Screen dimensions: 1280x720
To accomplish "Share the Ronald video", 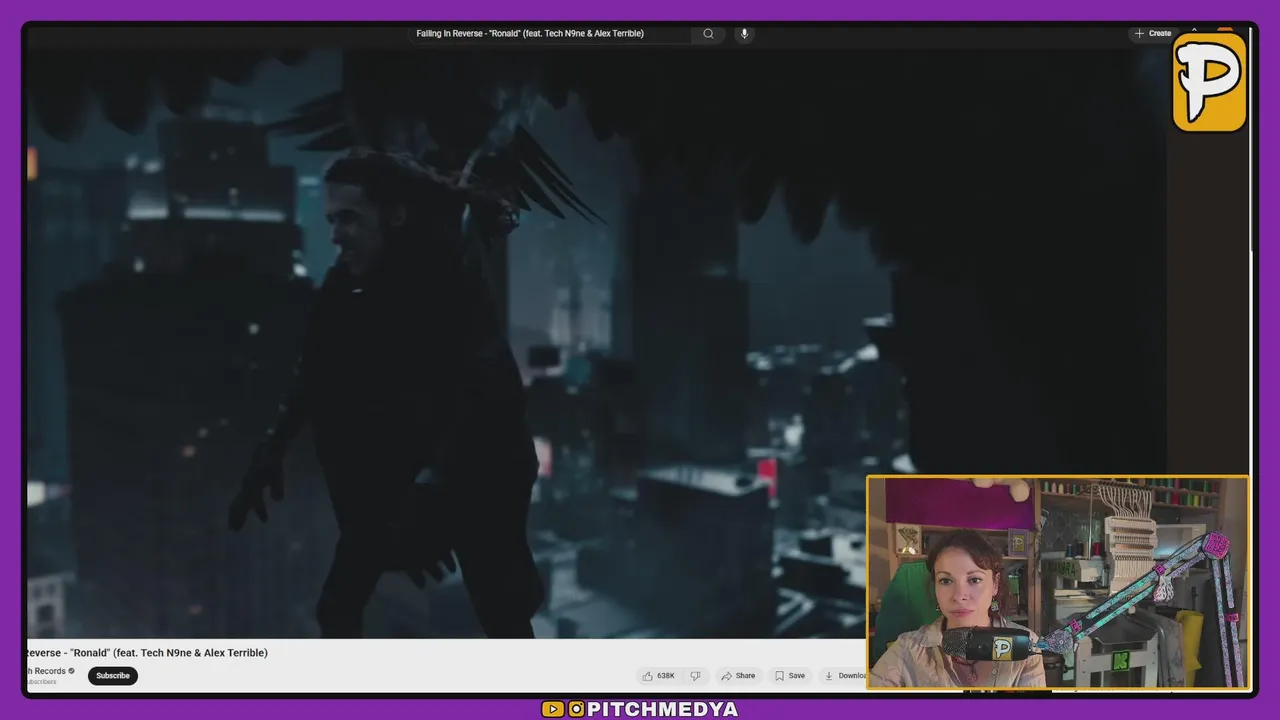I will click(x=738, y=676).
